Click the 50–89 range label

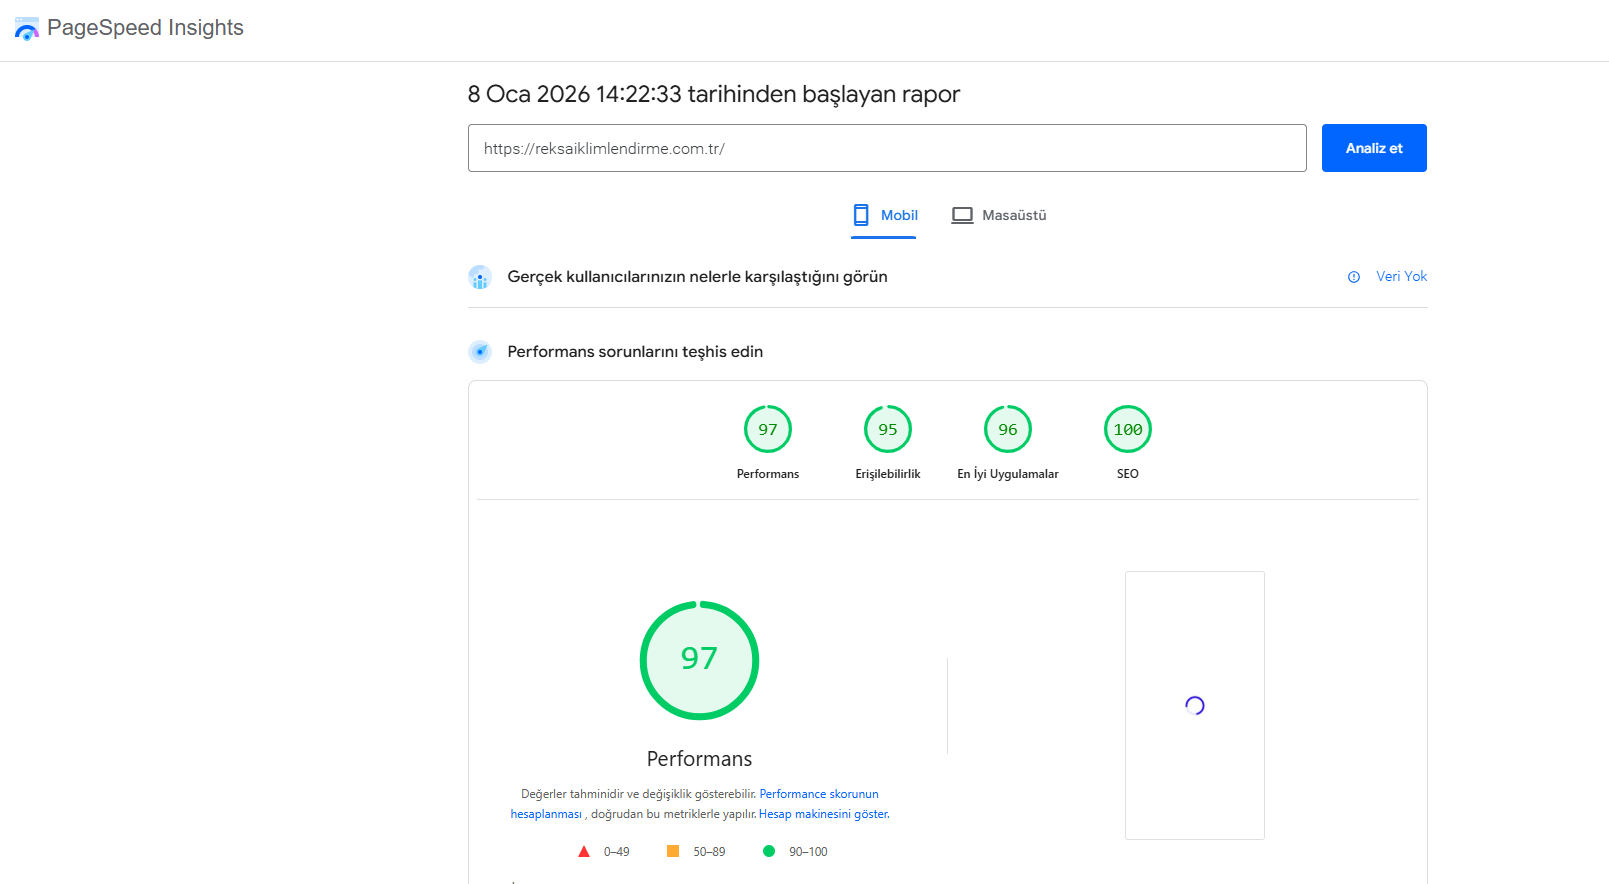709,852
